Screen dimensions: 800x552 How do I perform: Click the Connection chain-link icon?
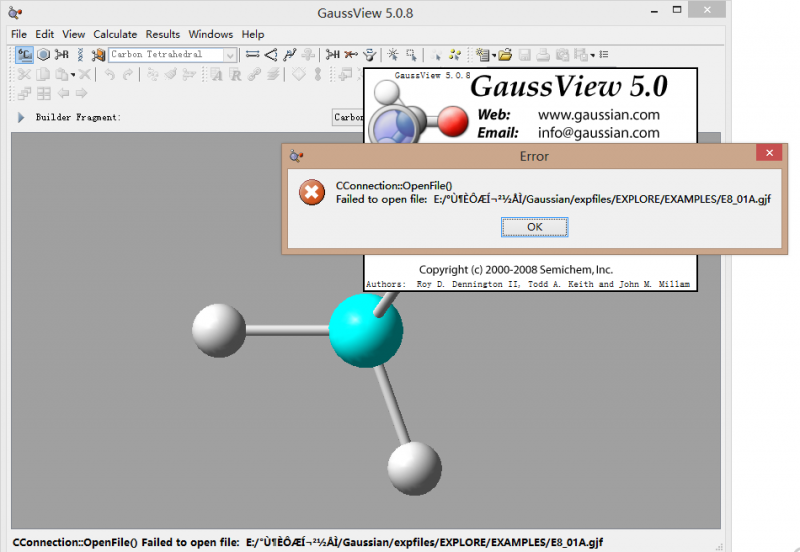[x=254, y=74]
